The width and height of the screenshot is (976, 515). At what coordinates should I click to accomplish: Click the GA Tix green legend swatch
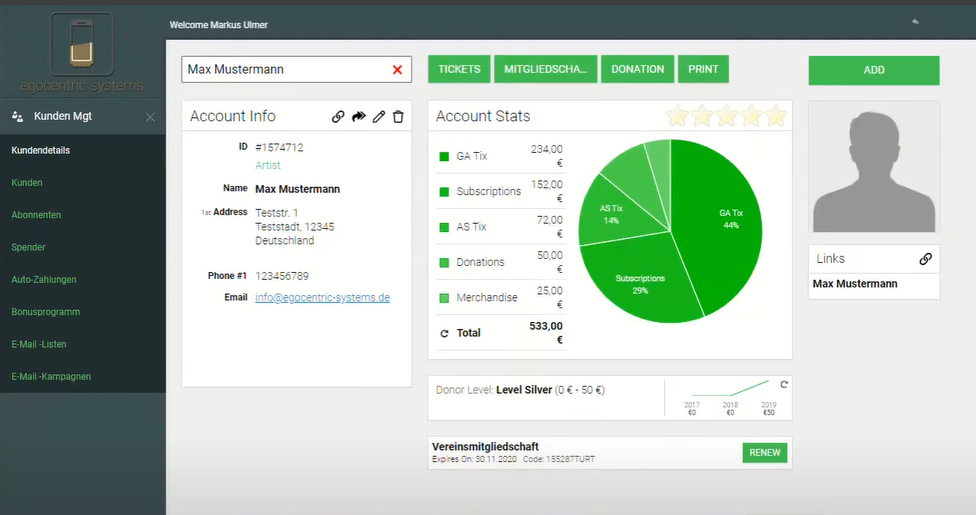click(x=444, y=157)
